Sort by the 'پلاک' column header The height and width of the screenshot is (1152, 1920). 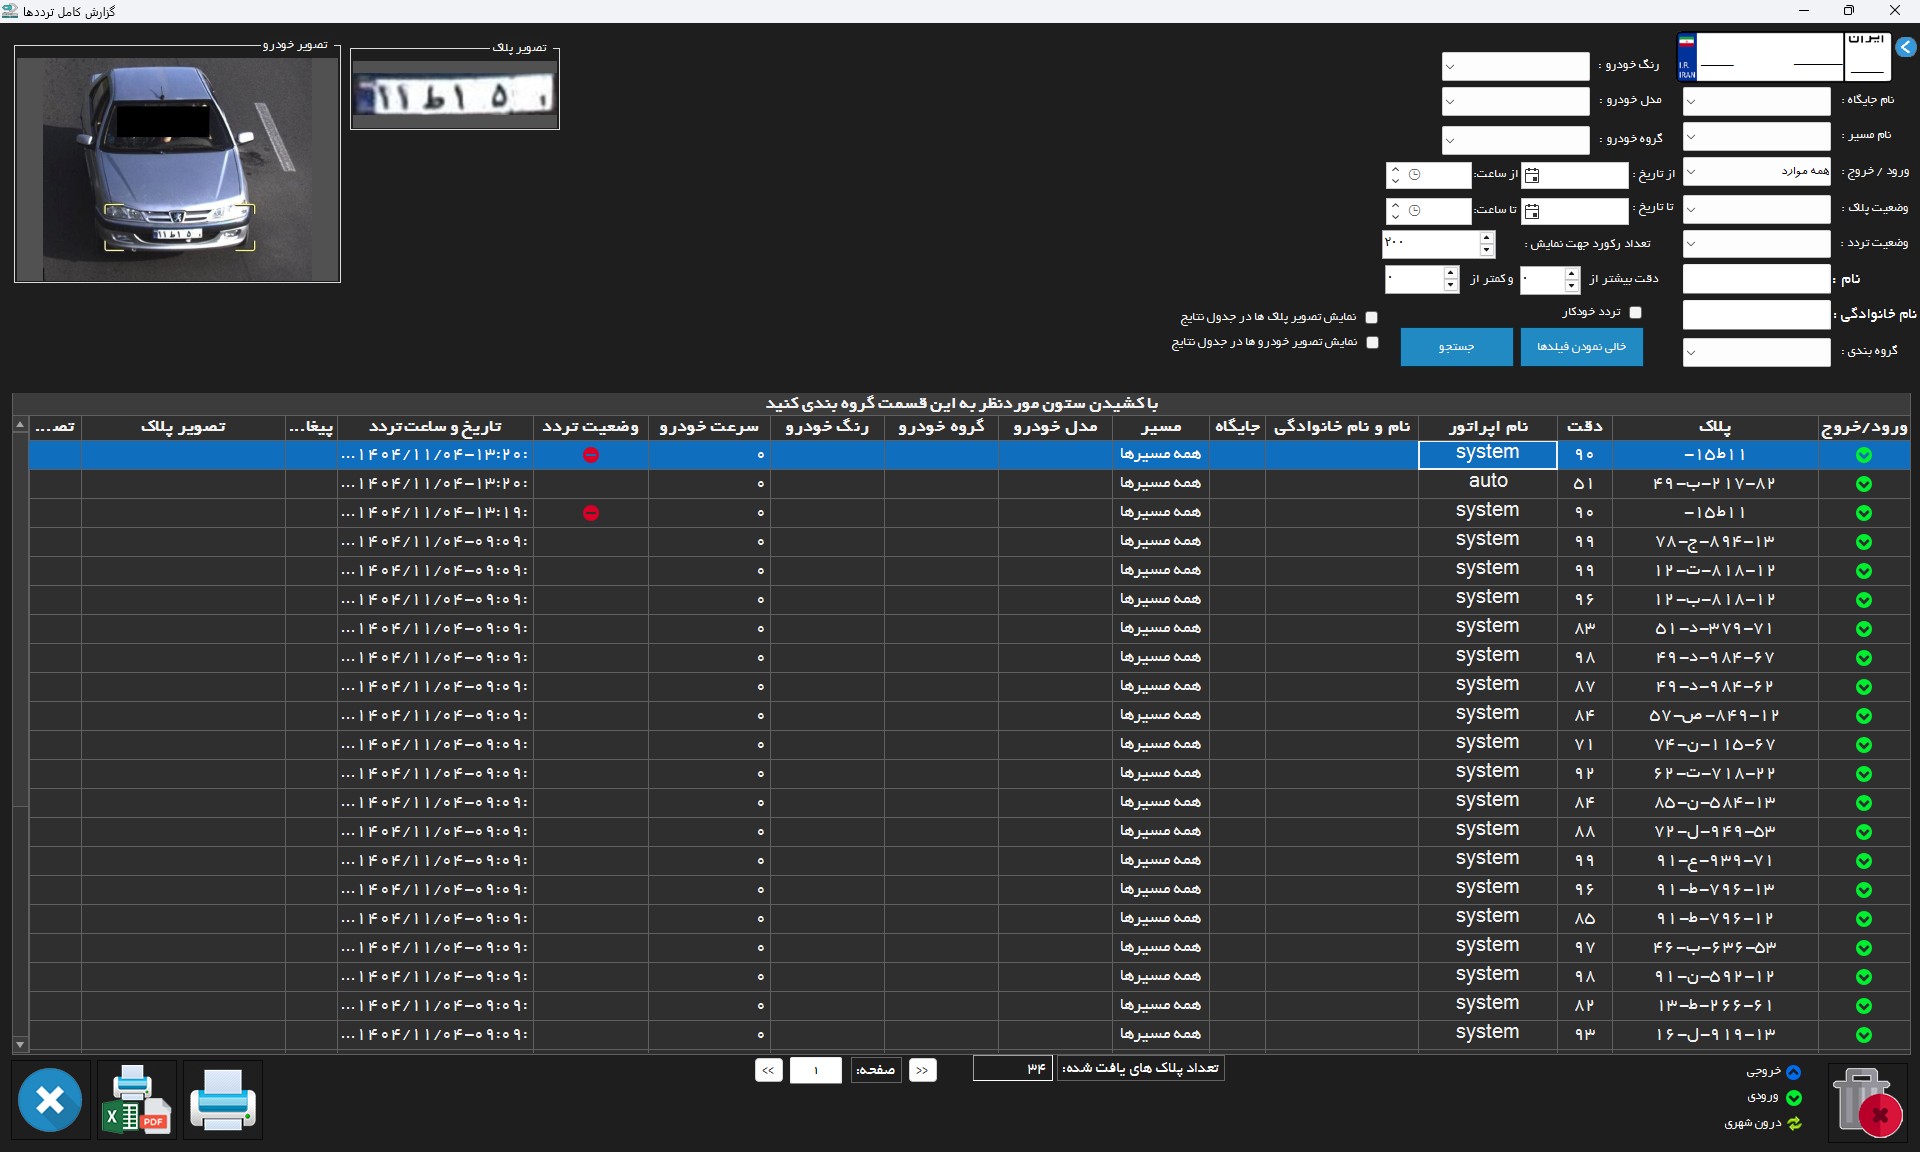[x=1714, y=427]
